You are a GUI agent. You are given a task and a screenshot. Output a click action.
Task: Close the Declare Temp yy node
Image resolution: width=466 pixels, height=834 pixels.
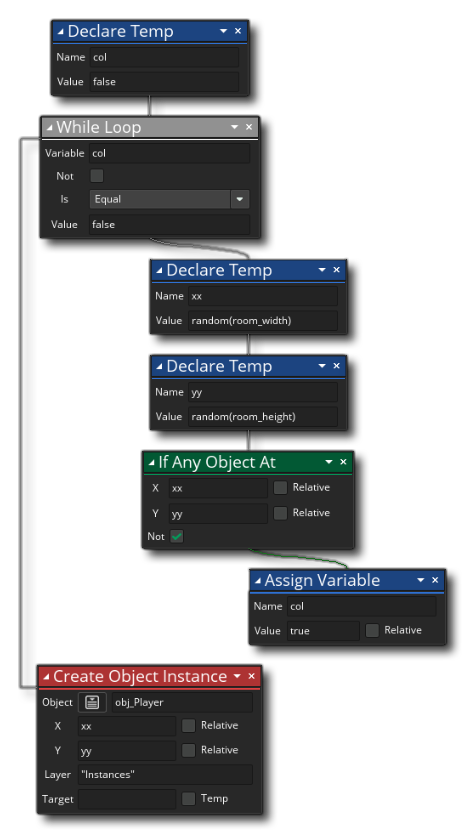[336, 366]
